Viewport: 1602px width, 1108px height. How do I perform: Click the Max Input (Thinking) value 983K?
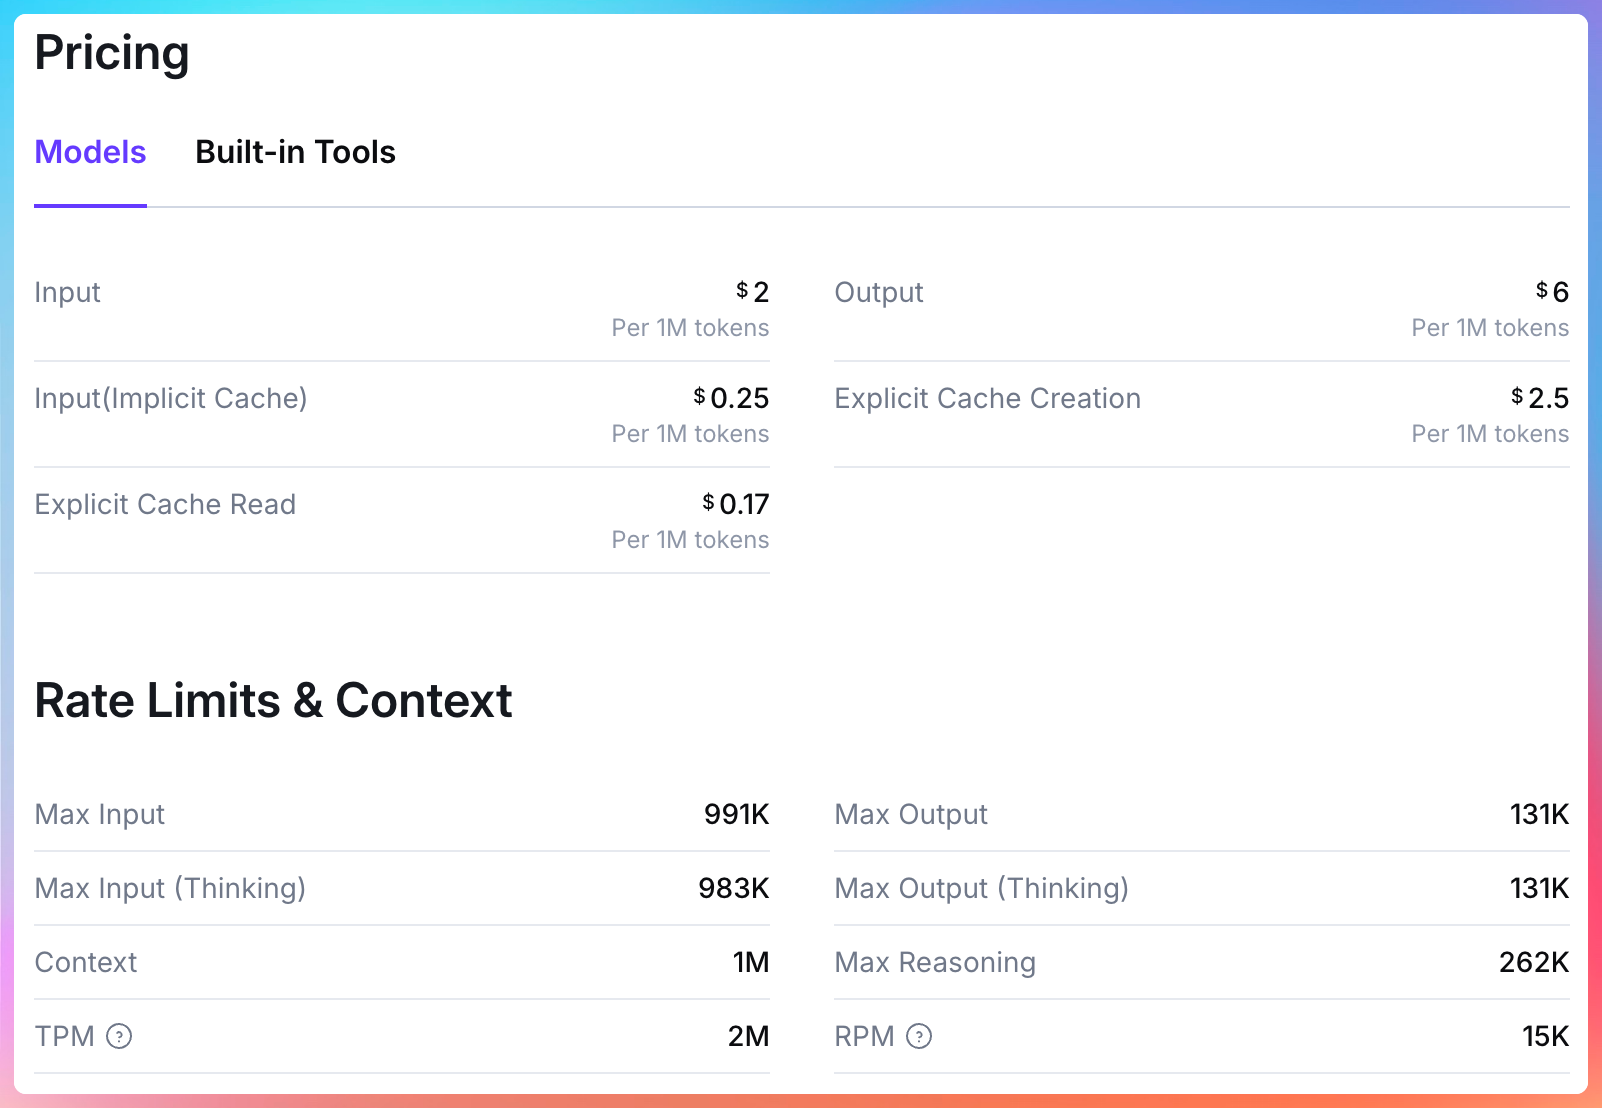click(x=733, y=888)
